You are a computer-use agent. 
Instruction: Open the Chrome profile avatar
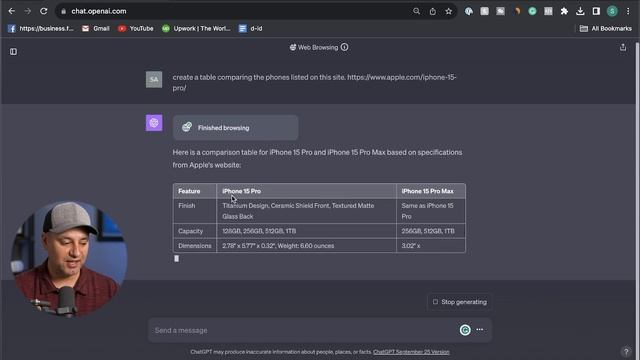click(612, 11)
